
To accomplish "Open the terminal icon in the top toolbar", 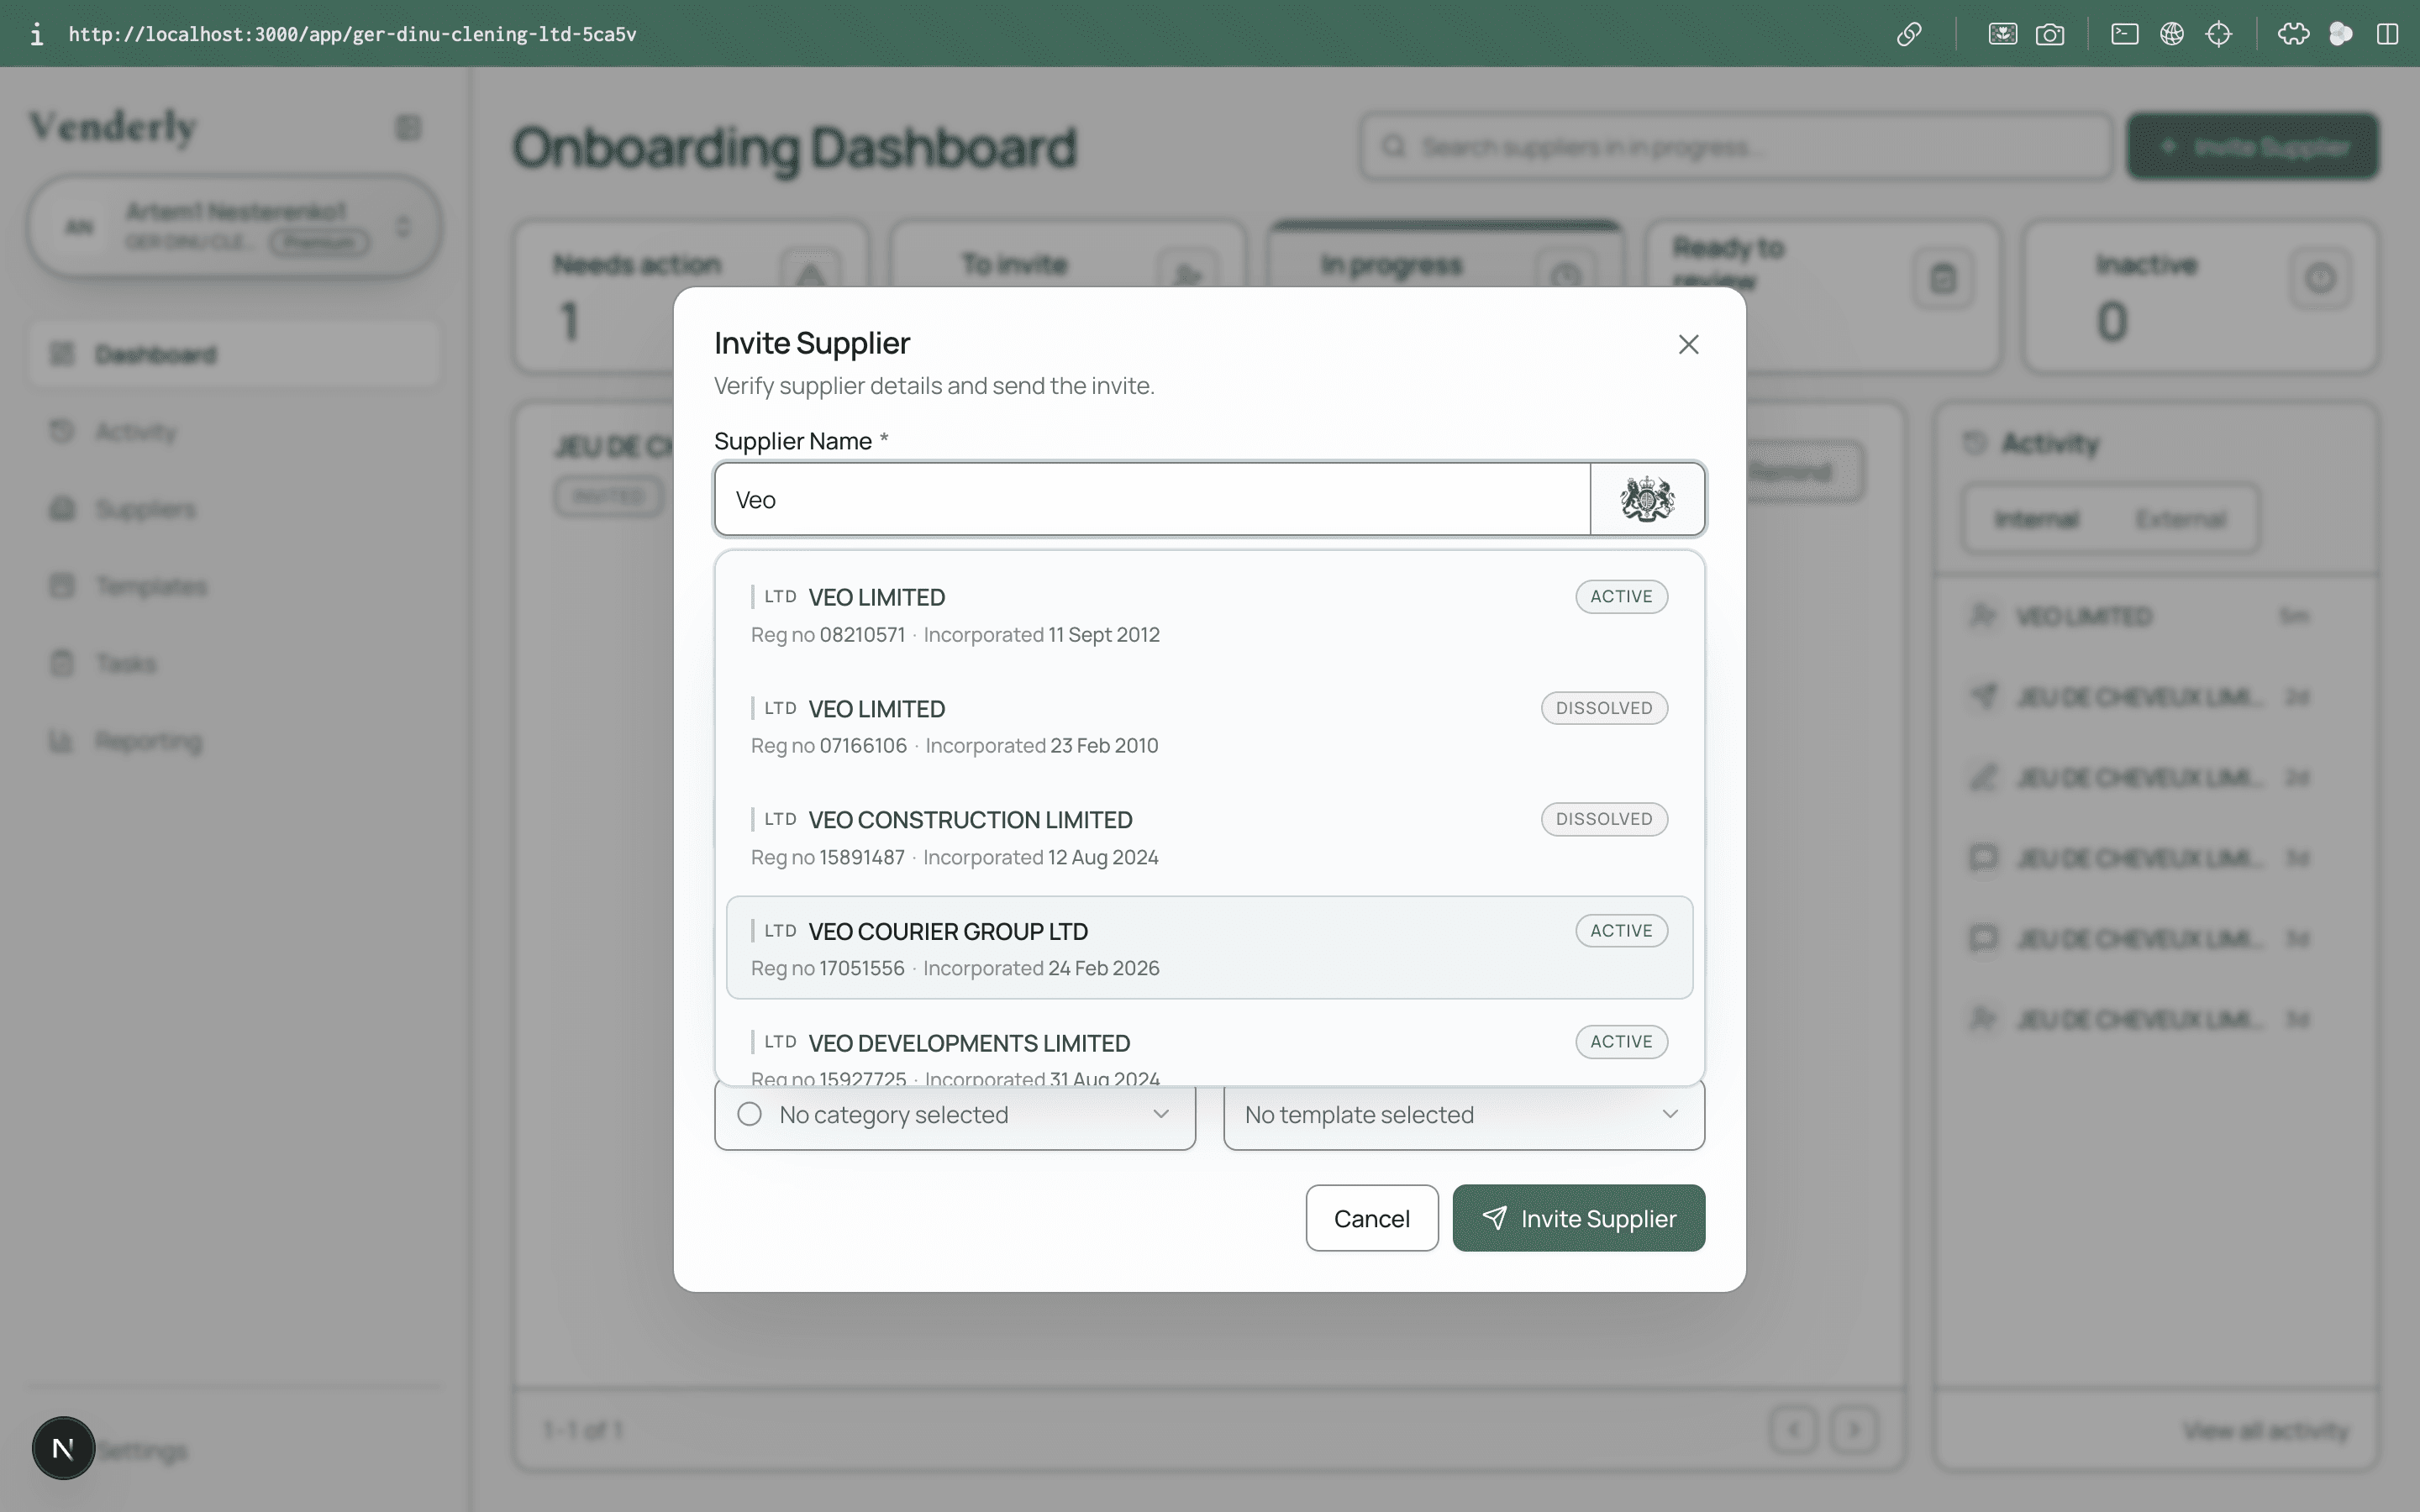I will pyautogui.click(x=2124, y=33).
